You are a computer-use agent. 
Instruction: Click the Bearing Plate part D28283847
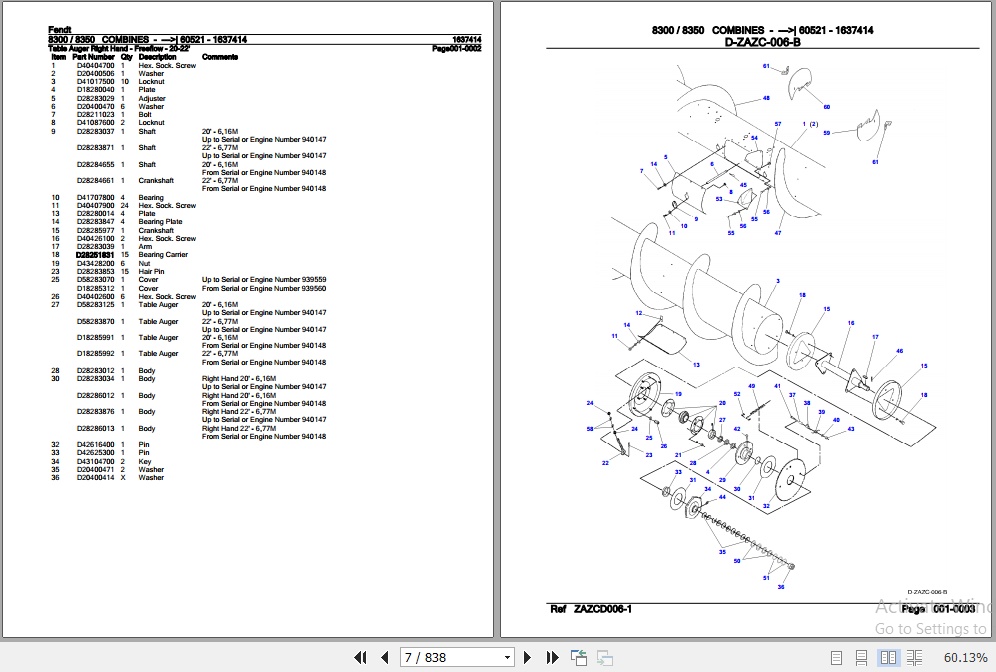(x=95, y=222)
